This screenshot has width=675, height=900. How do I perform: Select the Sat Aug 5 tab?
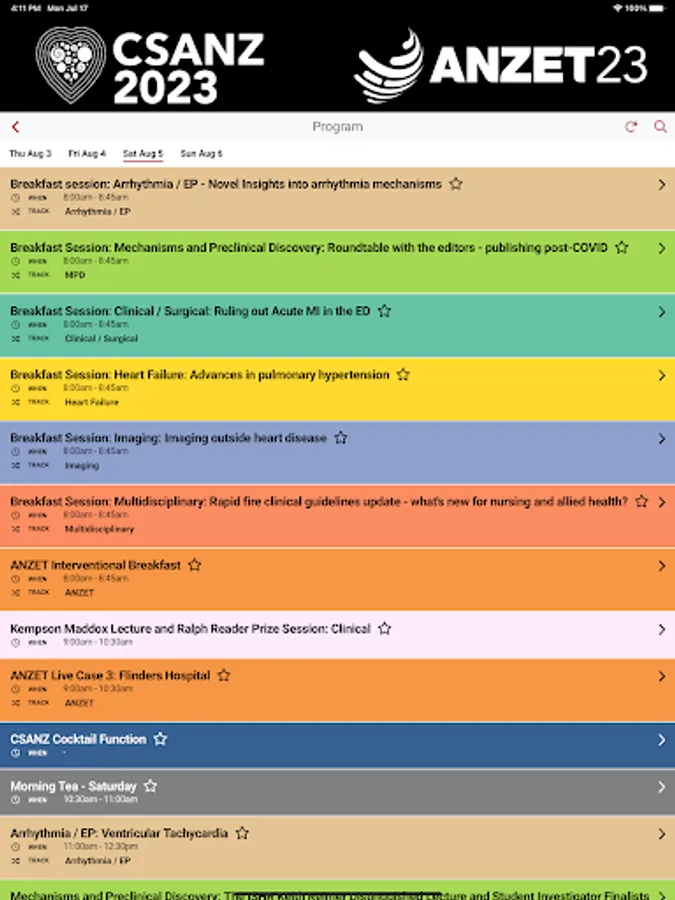(x=143, y=153)
